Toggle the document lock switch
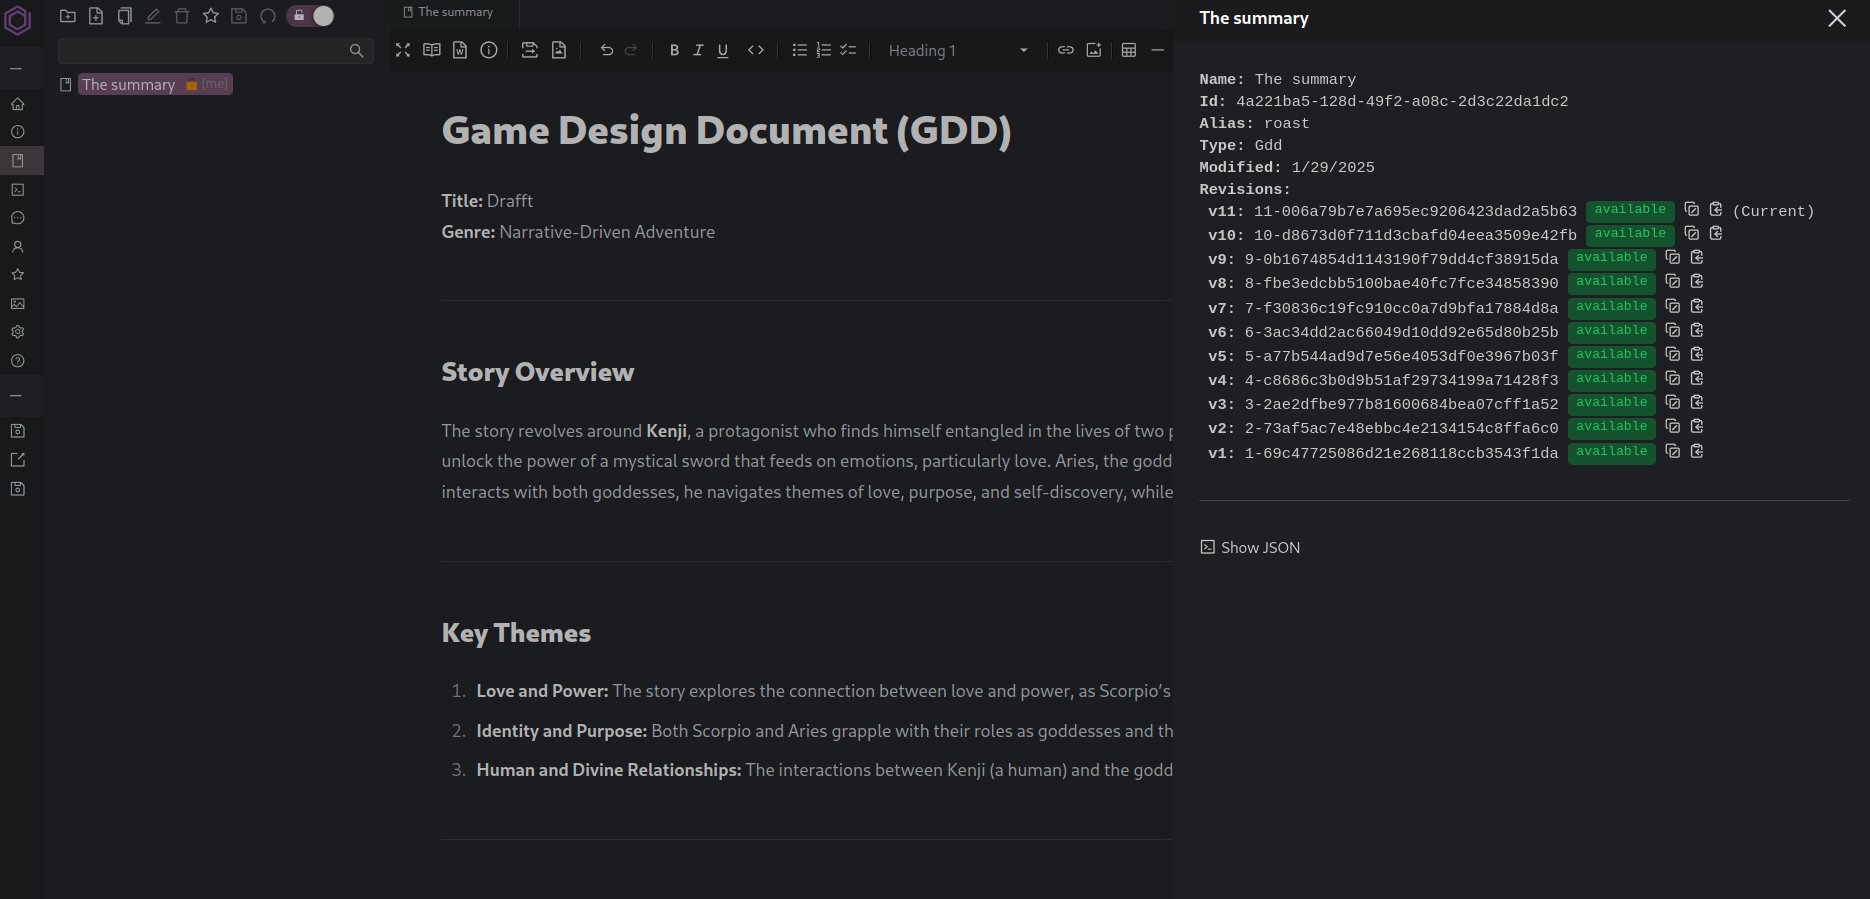Viewport: 1870px width, 899px height. (x=310, y=16)
